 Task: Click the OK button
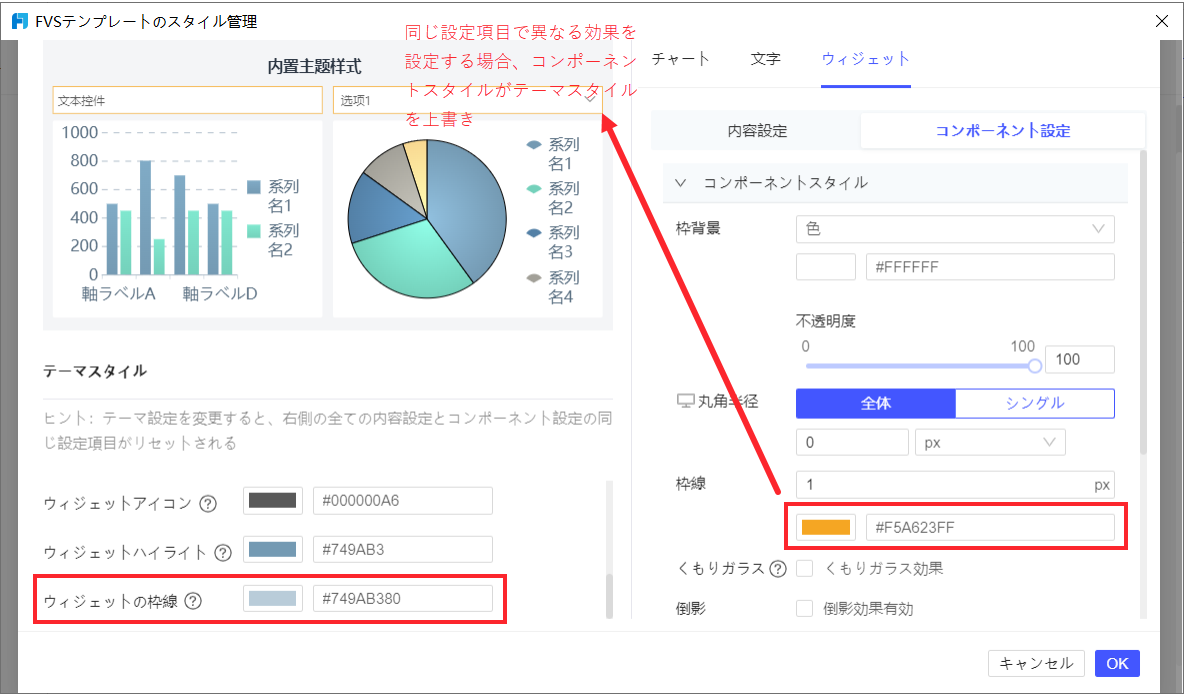(x=1117, y=664)
